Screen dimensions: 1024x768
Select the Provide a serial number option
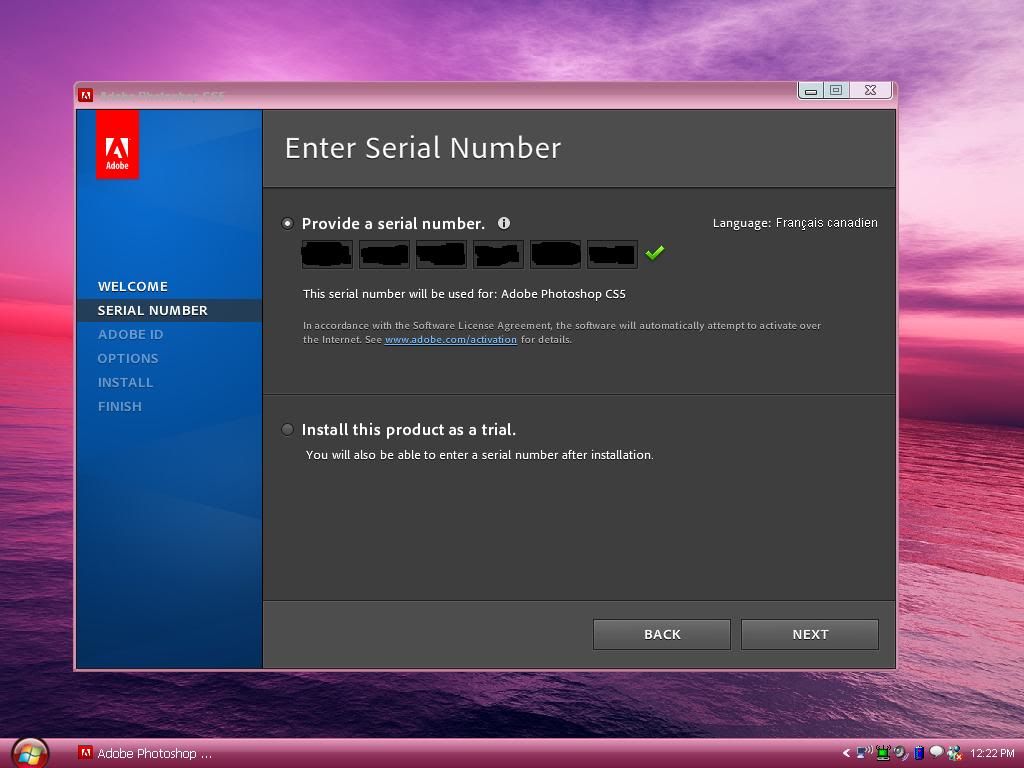[287, 223]
